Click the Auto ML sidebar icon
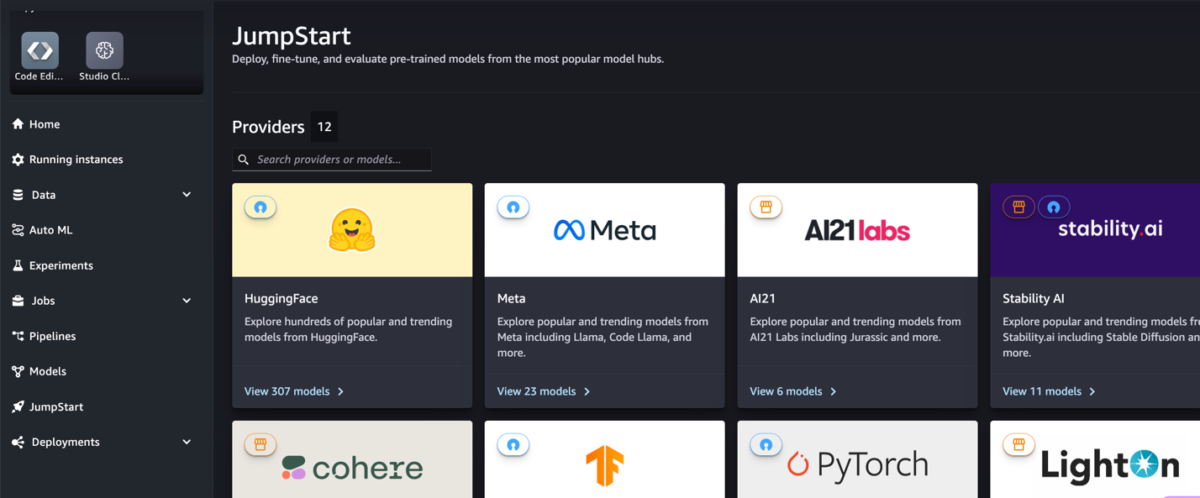The image size is (1200, 498). (x=17, y=230)
